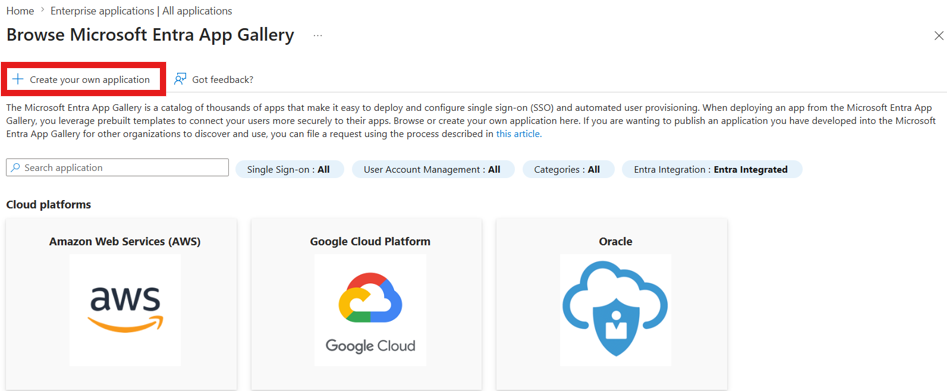The height and width of the screenshot is (391, 947).
Task: Close the App Gallery pane
Action: click(939, 36)
